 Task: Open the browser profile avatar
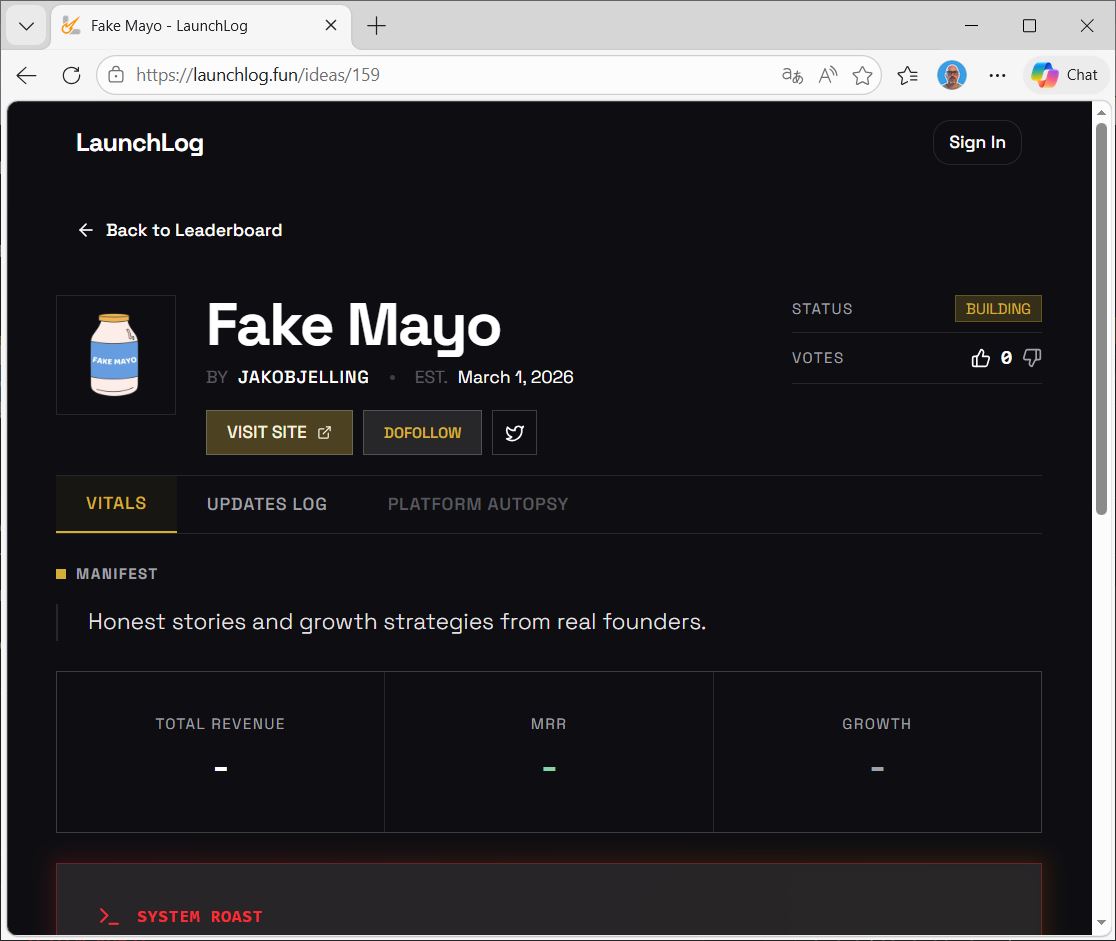952,75
